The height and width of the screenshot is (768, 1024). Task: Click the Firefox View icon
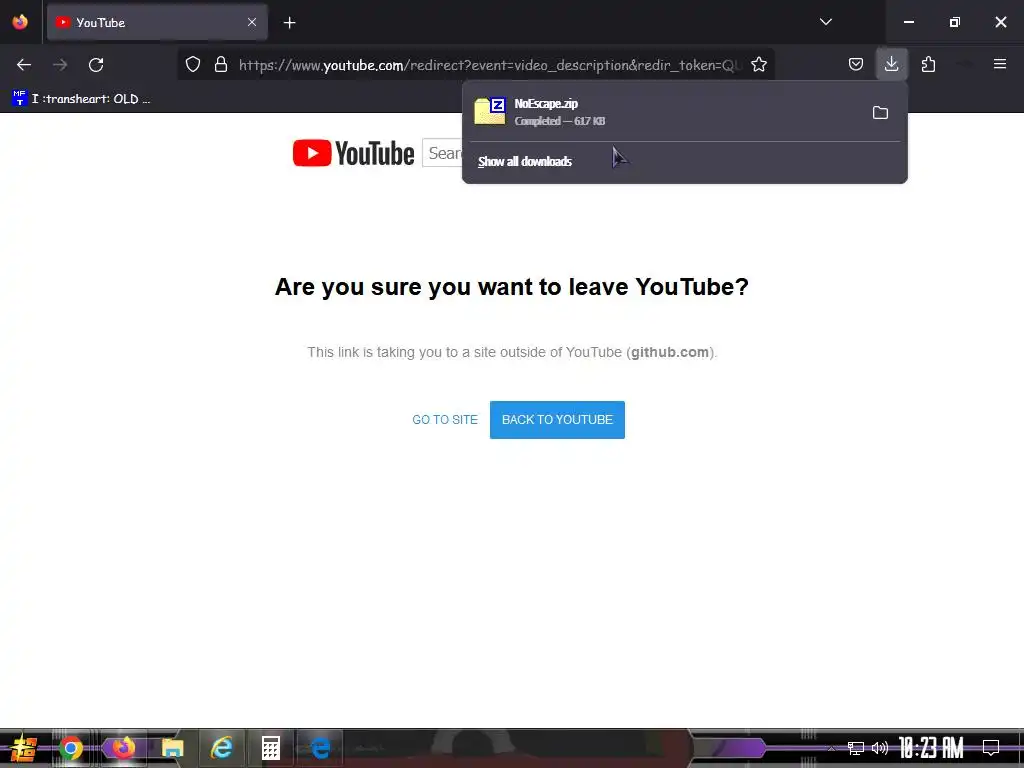click(20, 22)
